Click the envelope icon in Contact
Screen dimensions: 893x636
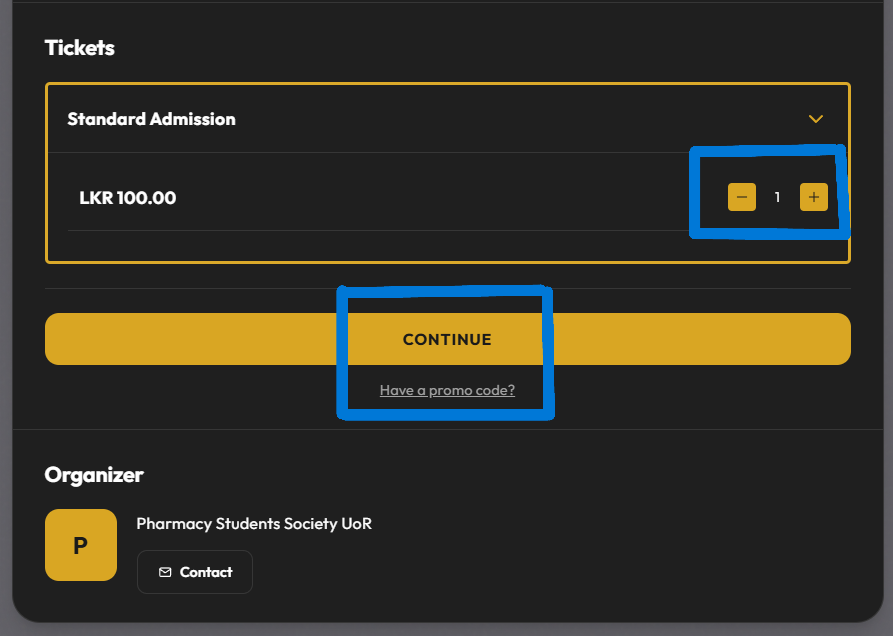tap(165, 572)
